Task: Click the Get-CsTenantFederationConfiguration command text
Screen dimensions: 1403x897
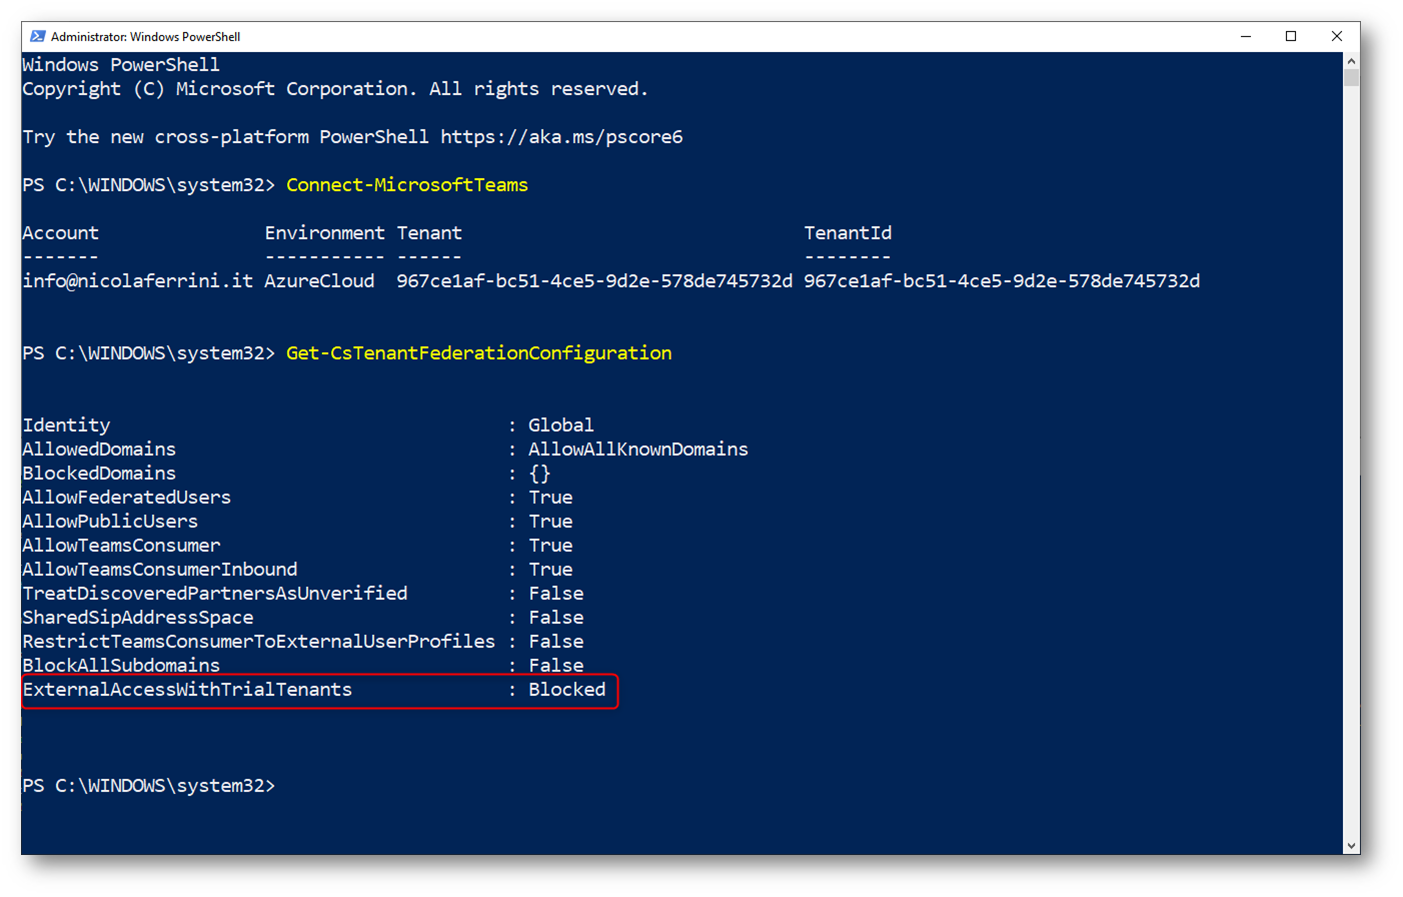Action: coord(479,353)
